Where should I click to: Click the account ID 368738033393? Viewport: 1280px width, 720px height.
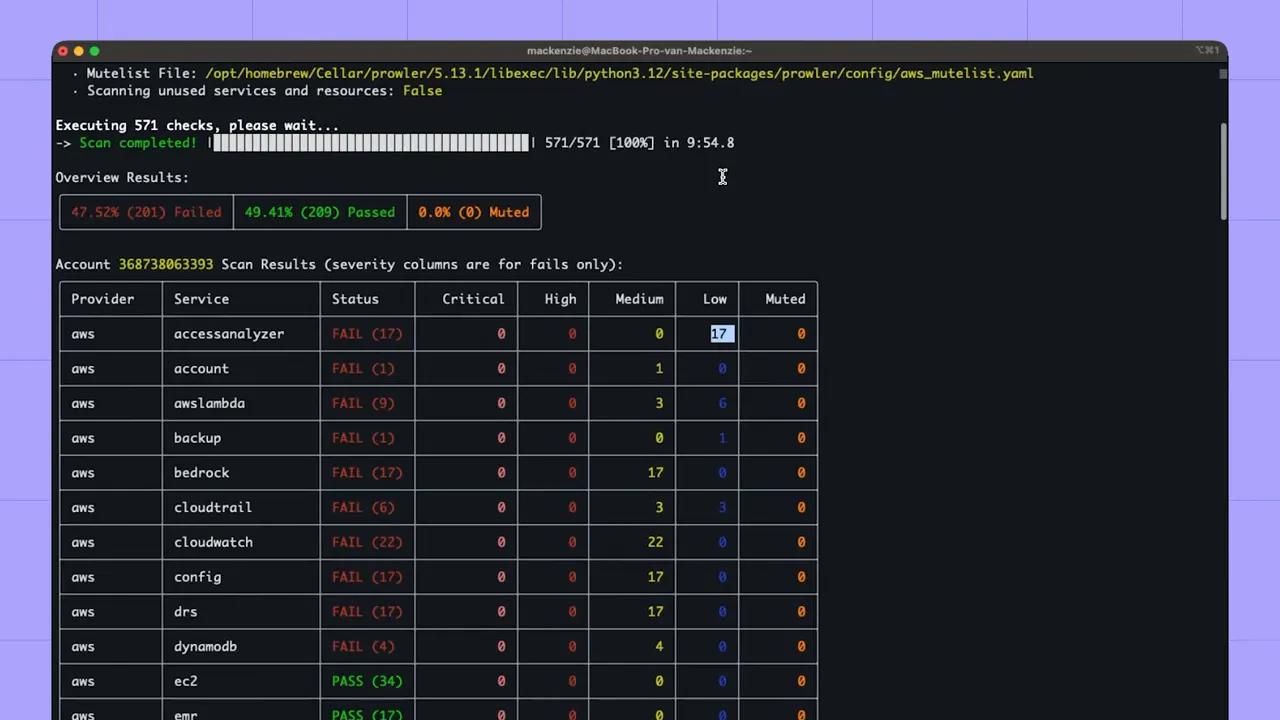(165, 264)
